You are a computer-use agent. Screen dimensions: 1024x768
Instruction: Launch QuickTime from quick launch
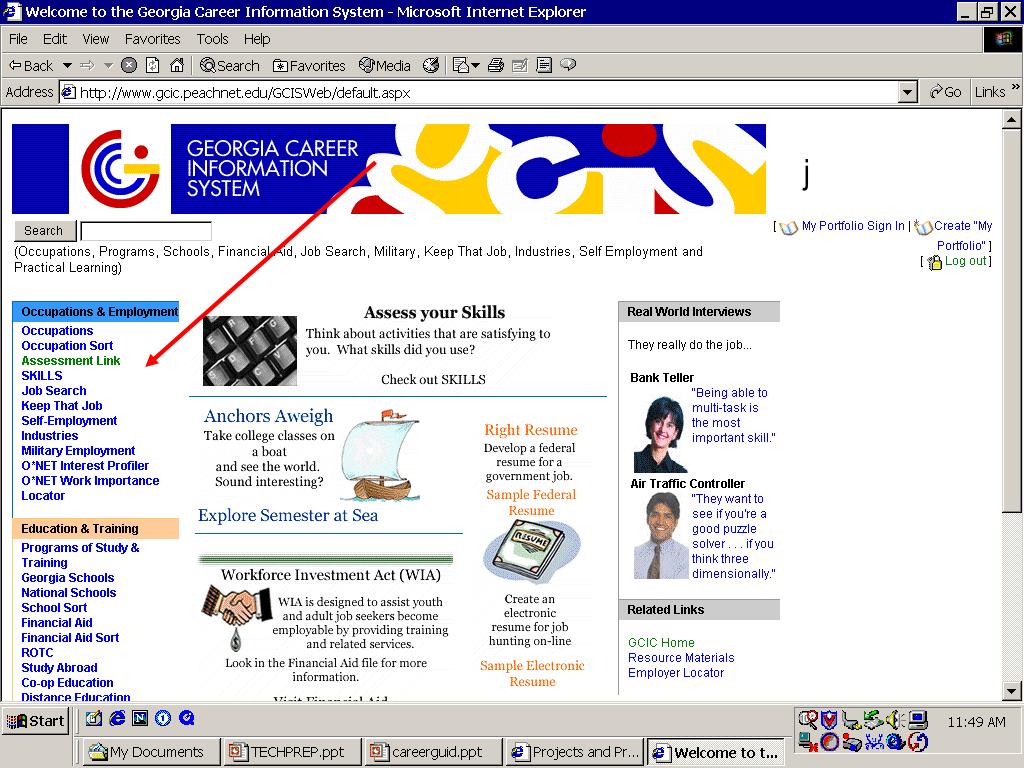click(x=186, y=718)
